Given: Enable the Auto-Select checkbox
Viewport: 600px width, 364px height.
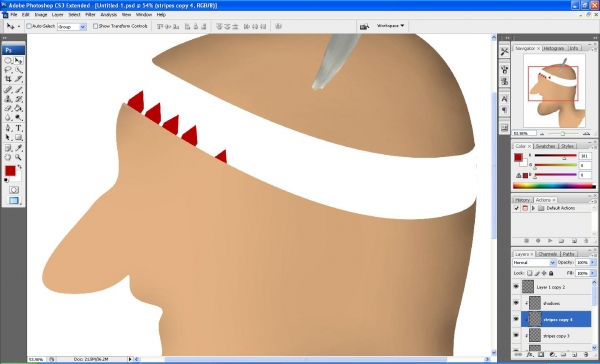Looking at the screenshot, I should pyautogui.click(x=29, y=26).
